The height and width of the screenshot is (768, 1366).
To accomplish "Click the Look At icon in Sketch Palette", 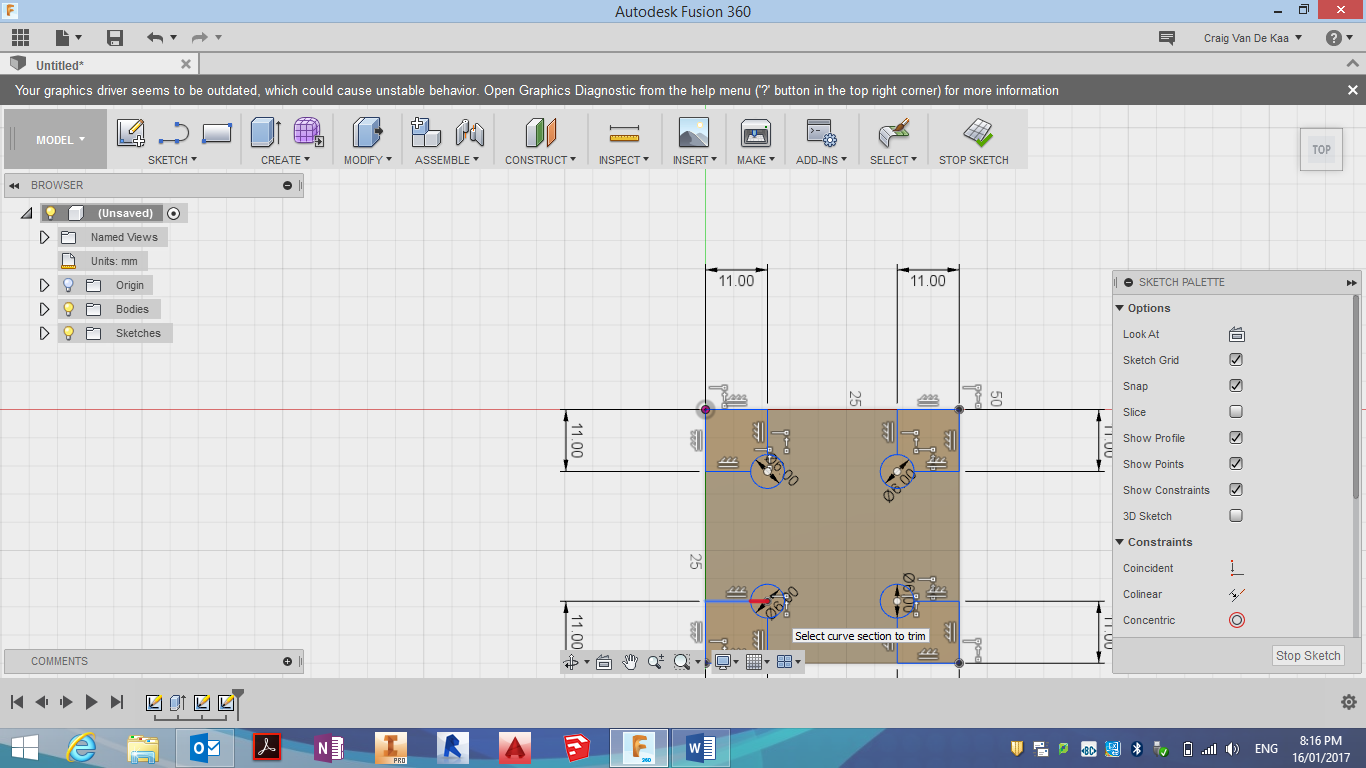I will click(x=1236, y=334).
